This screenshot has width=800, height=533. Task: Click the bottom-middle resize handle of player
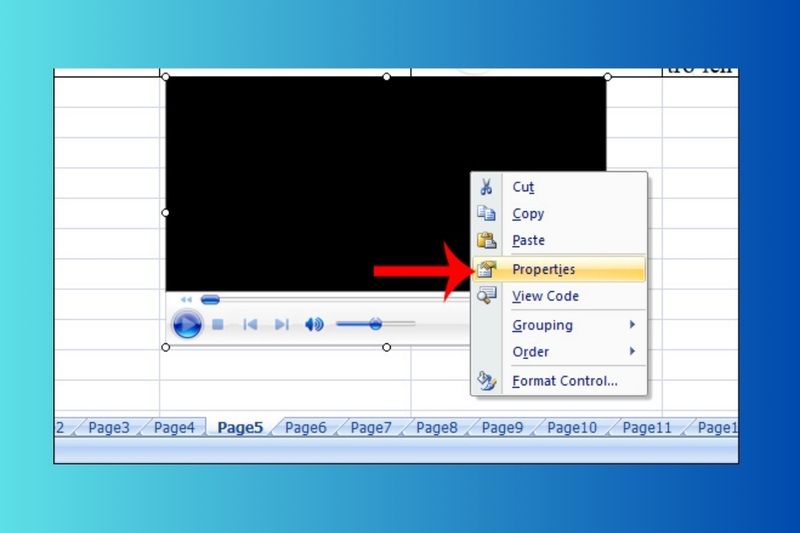point(387,347)
